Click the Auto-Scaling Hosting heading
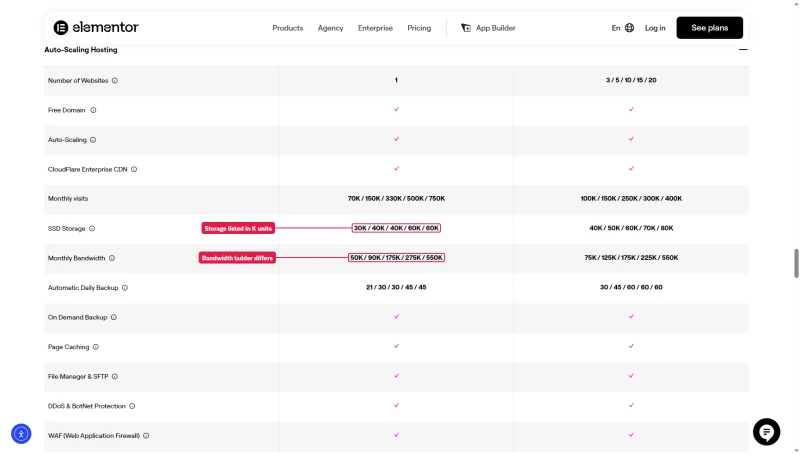 [x=81, y=49]
